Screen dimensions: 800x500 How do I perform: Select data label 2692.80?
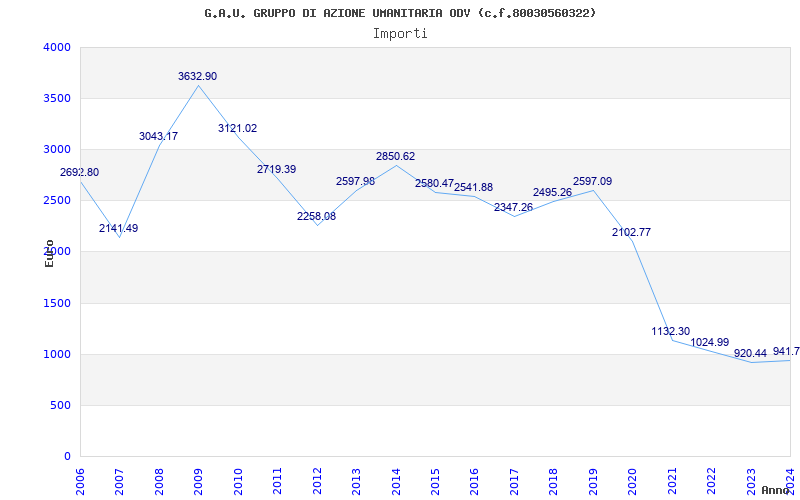[x=80, y=172]
